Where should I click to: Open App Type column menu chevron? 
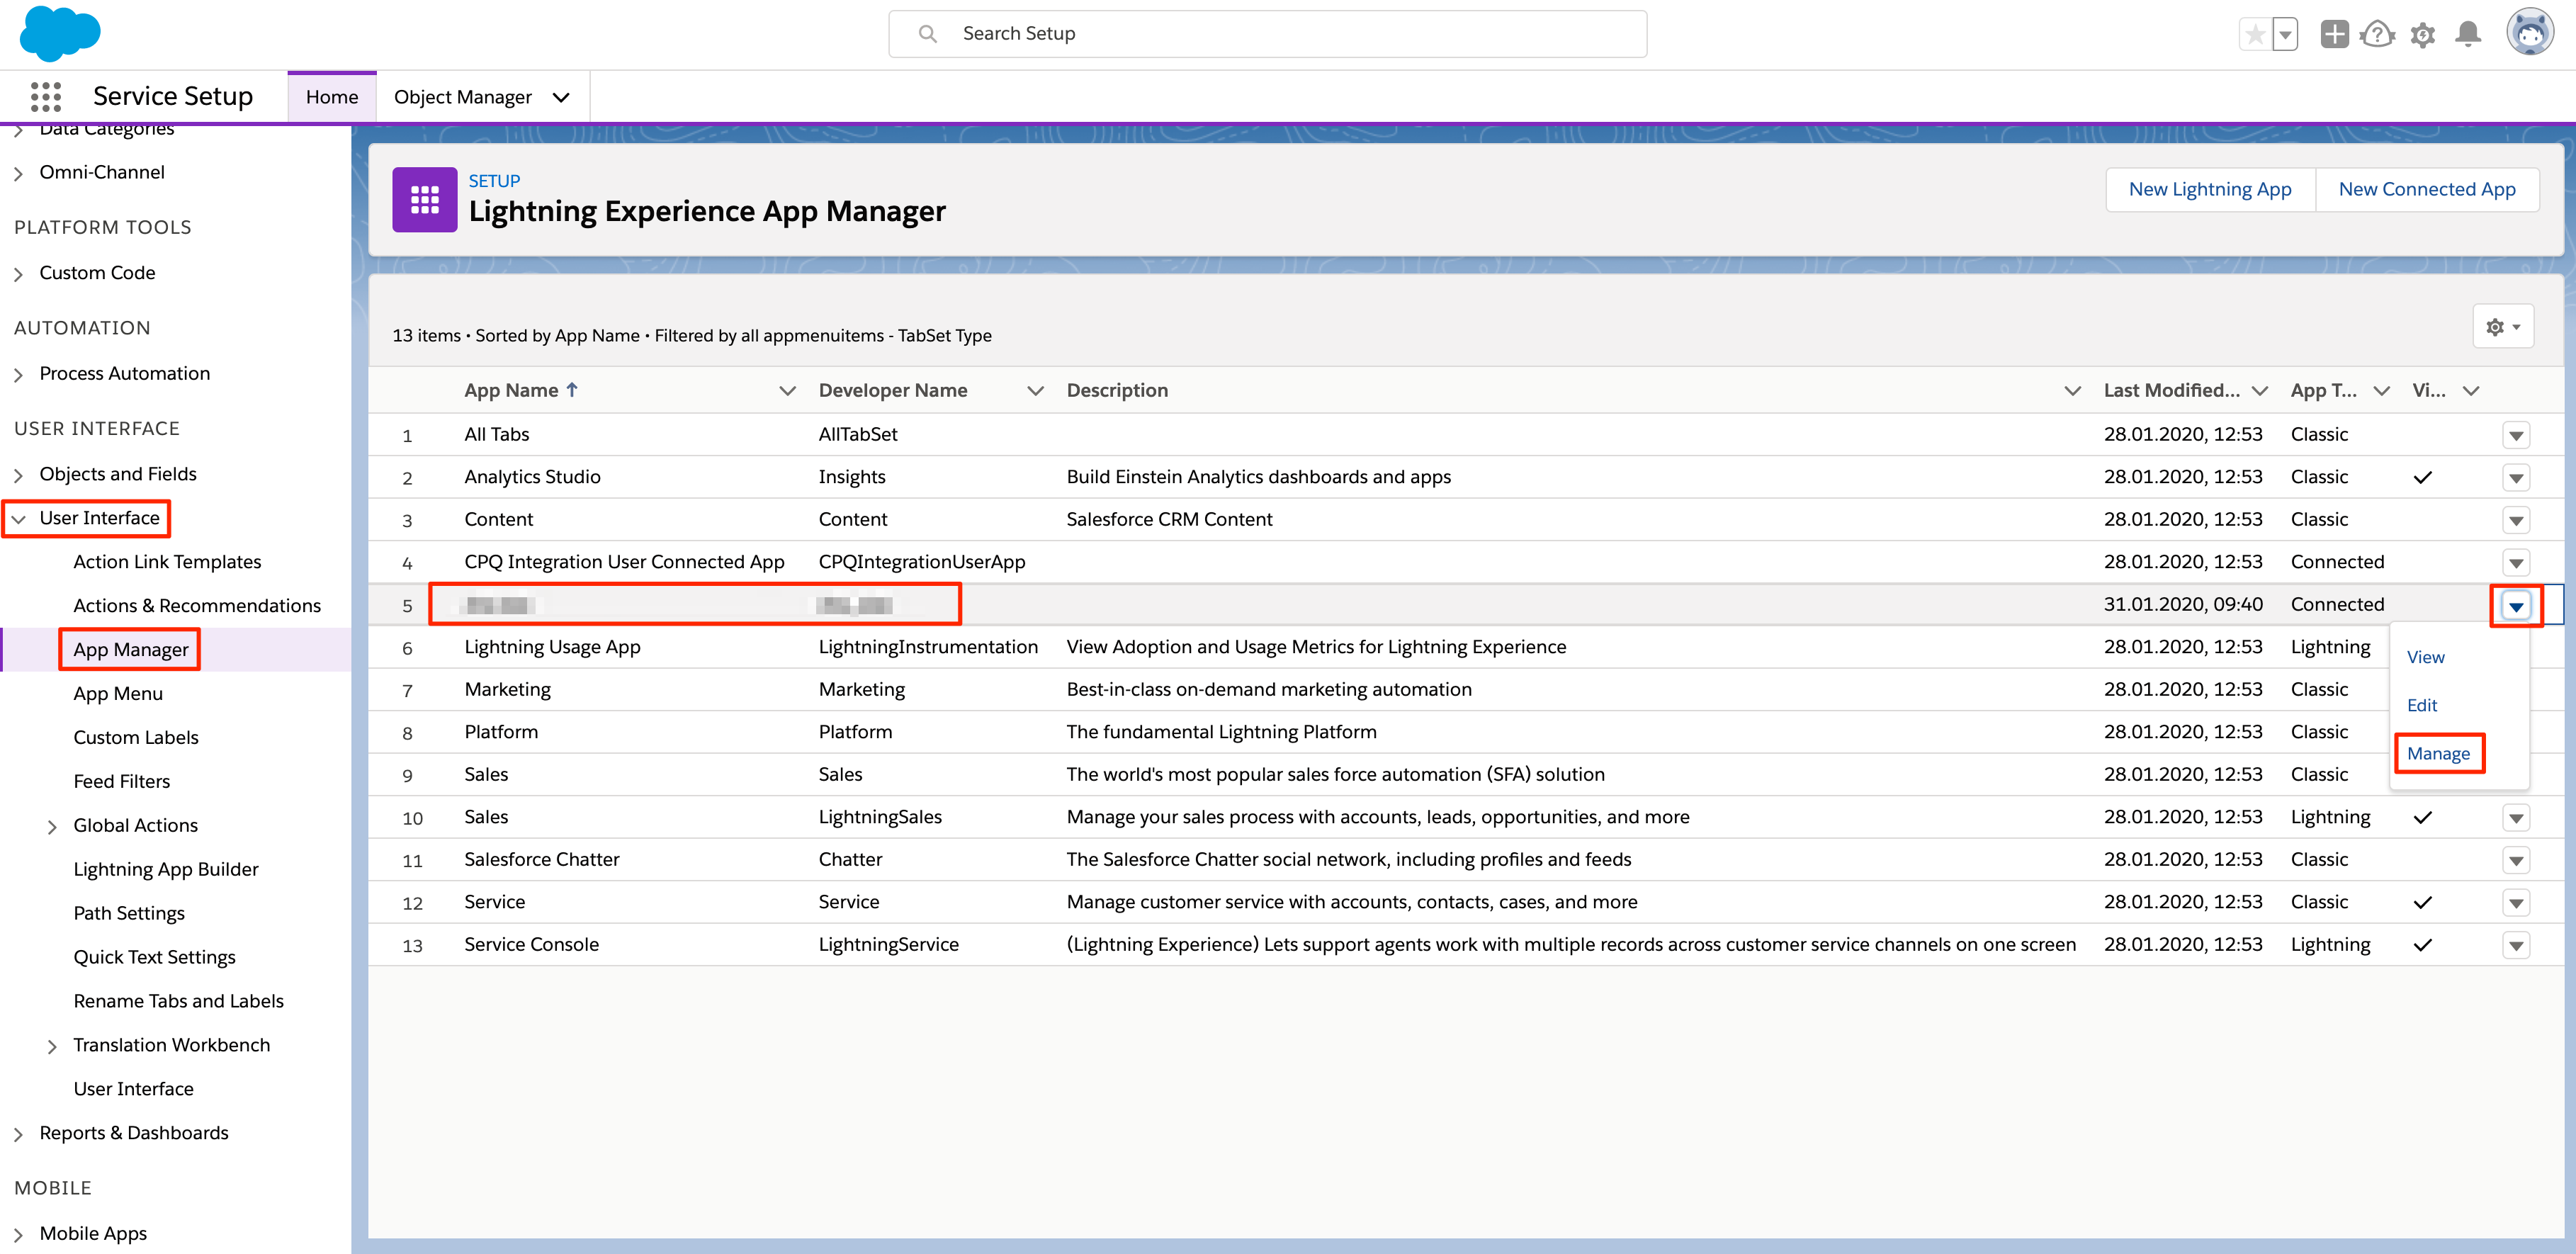click(2381, 391)
